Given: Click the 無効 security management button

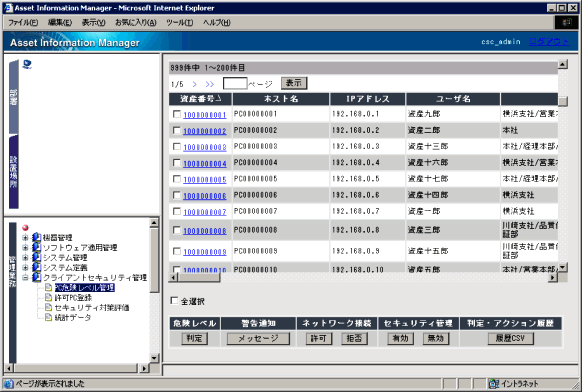Looking at the screenshot, I should (x=436, y=338).
